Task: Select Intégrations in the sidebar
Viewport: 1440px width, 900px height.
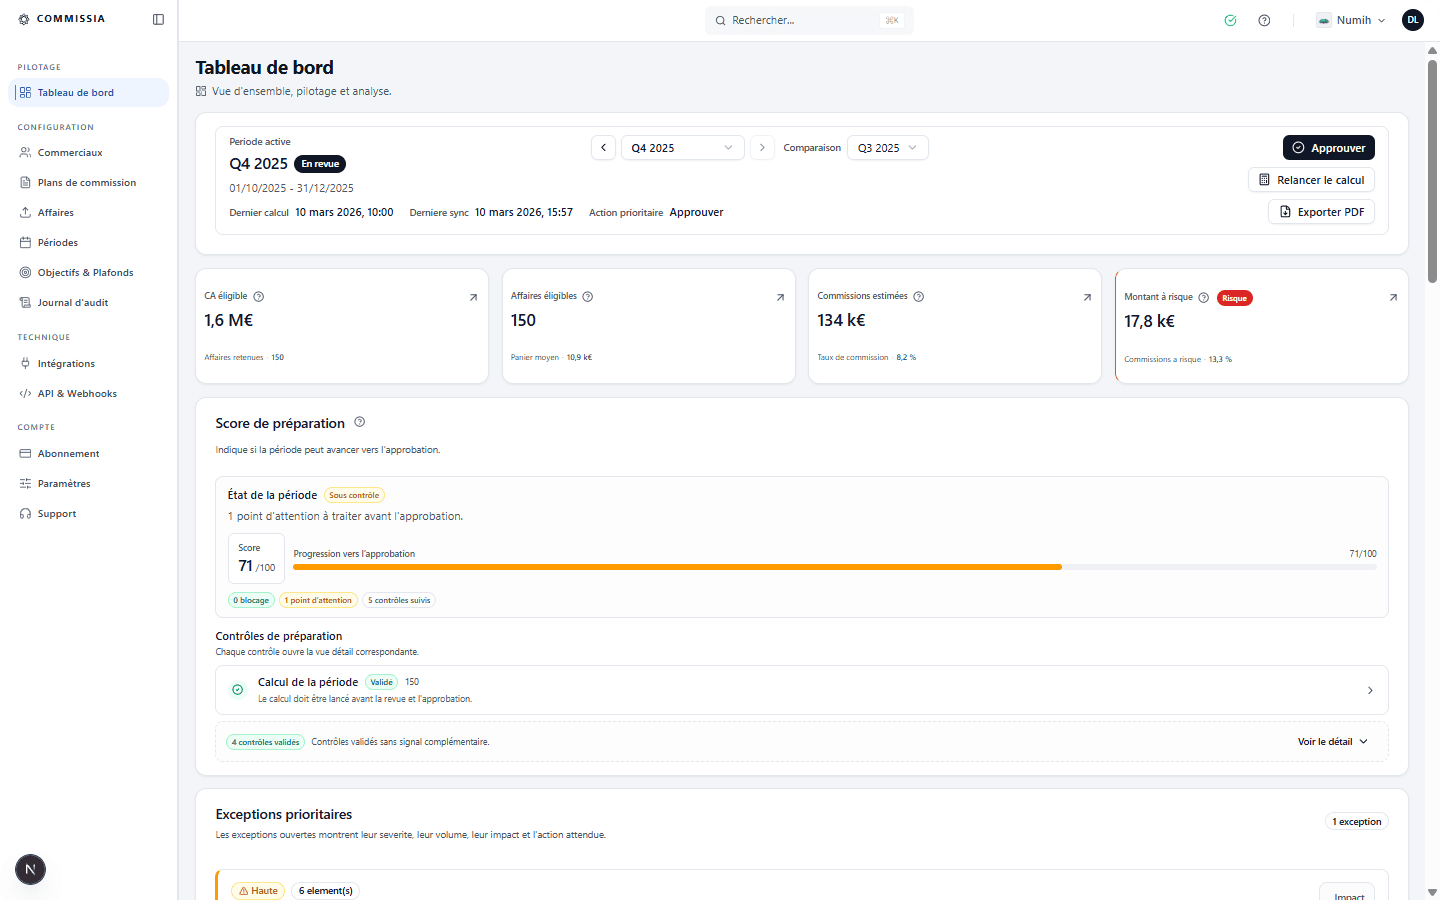Action: pos(66,363)
